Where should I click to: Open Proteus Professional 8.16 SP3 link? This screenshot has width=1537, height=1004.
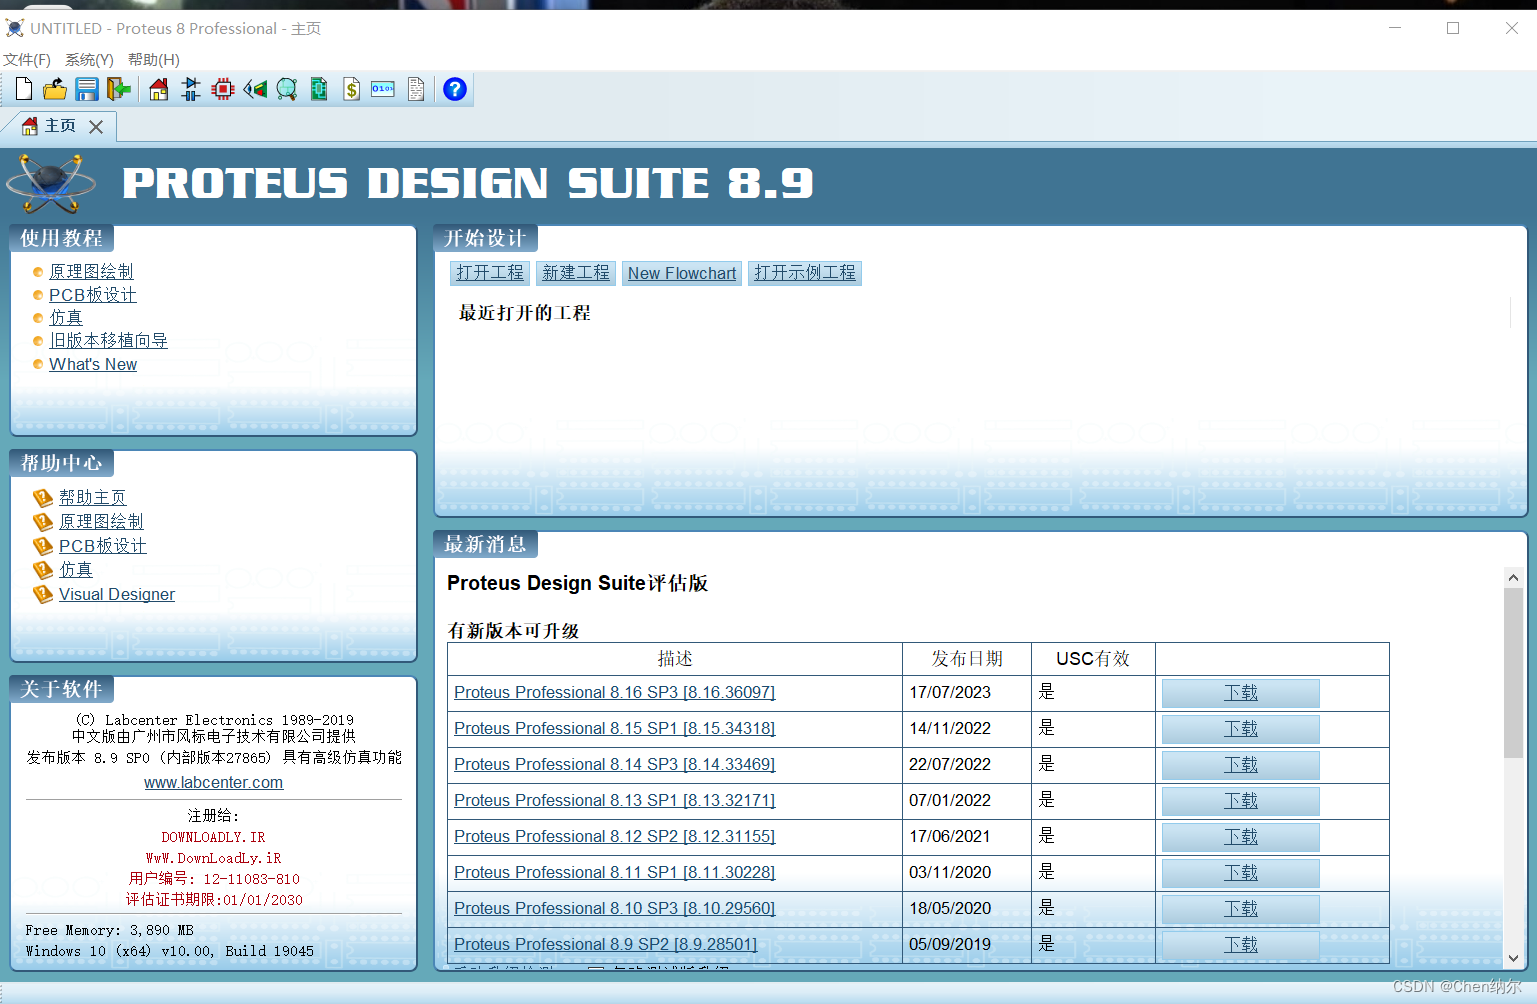pyautogui.click(x=615, y=692)
